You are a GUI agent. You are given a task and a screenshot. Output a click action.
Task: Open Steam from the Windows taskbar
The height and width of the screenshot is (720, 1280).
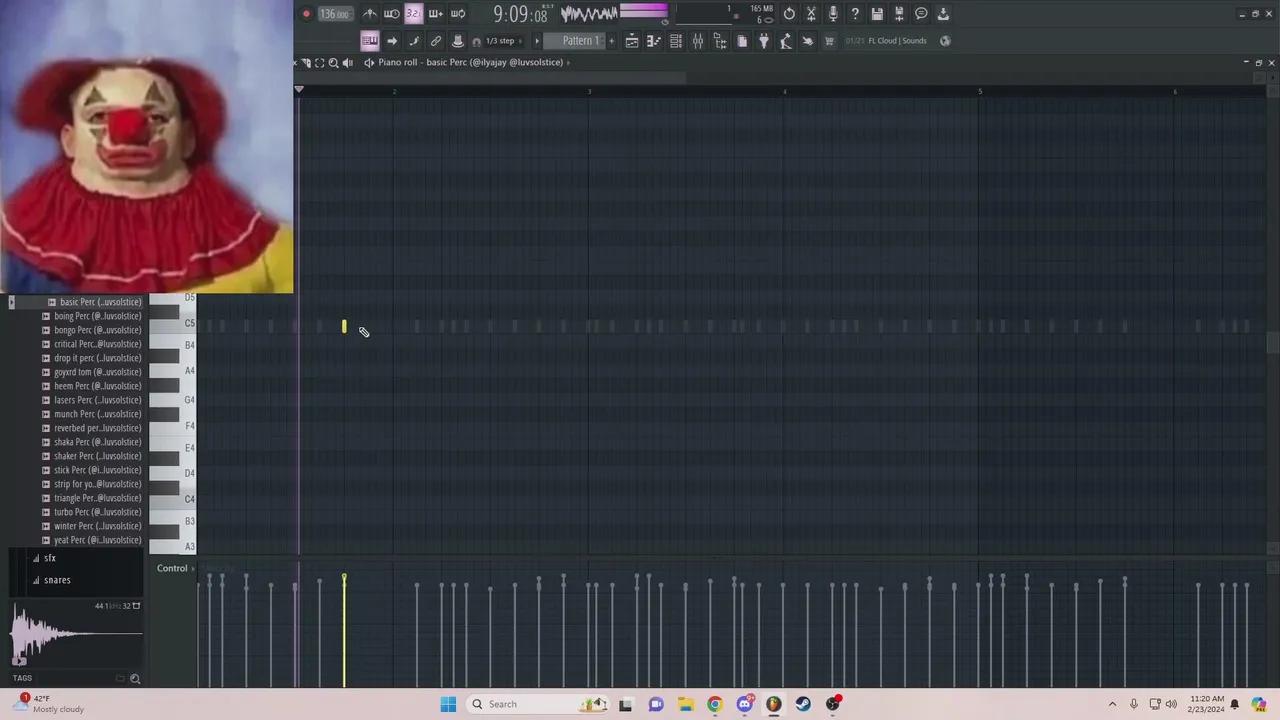point(803,704)
